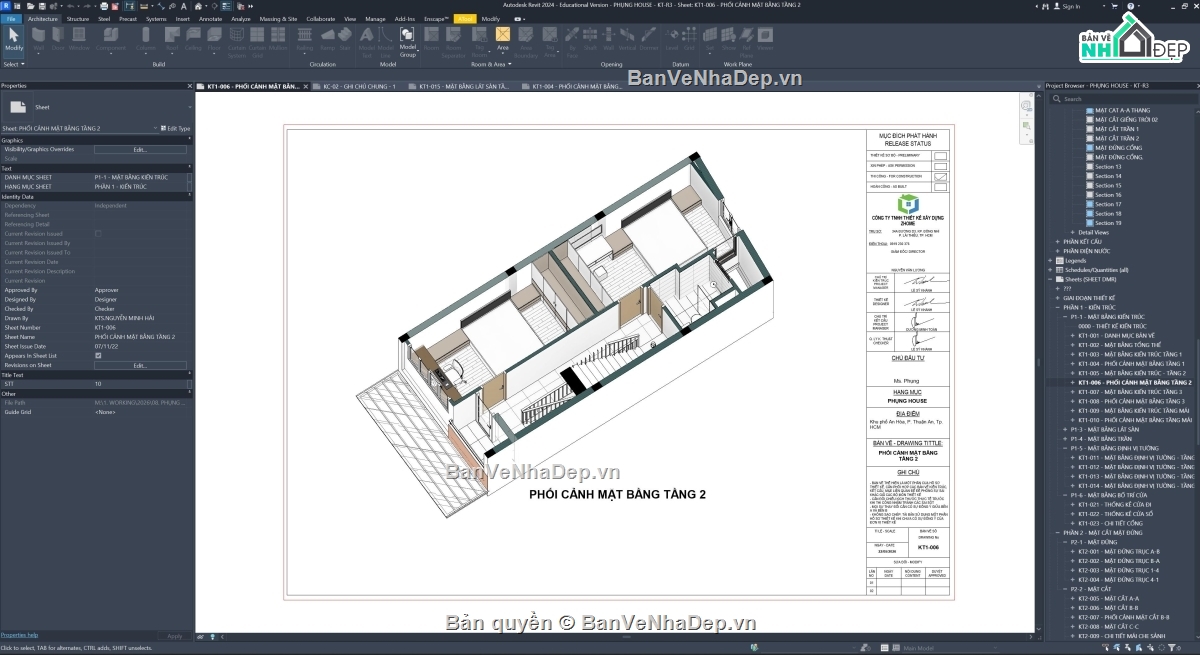
Task: Click the Sheet Name value field
Action: (140, 337)
